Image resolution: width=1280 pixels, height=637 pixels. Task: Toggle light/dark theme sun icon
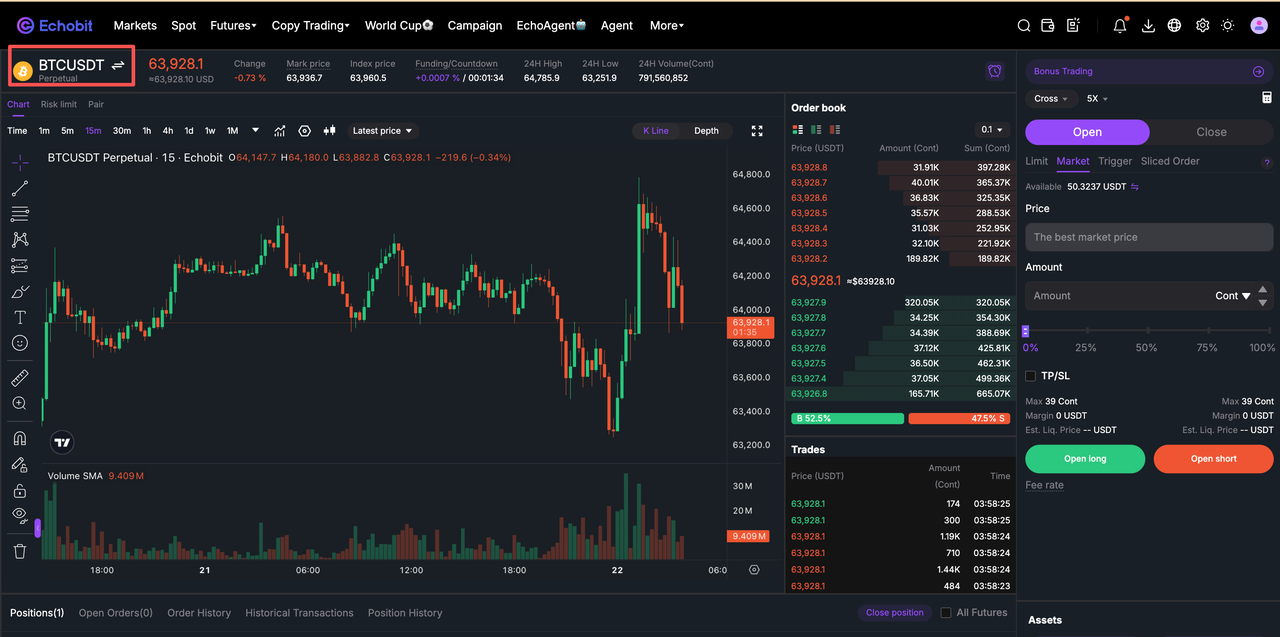tap(1228, 25)
